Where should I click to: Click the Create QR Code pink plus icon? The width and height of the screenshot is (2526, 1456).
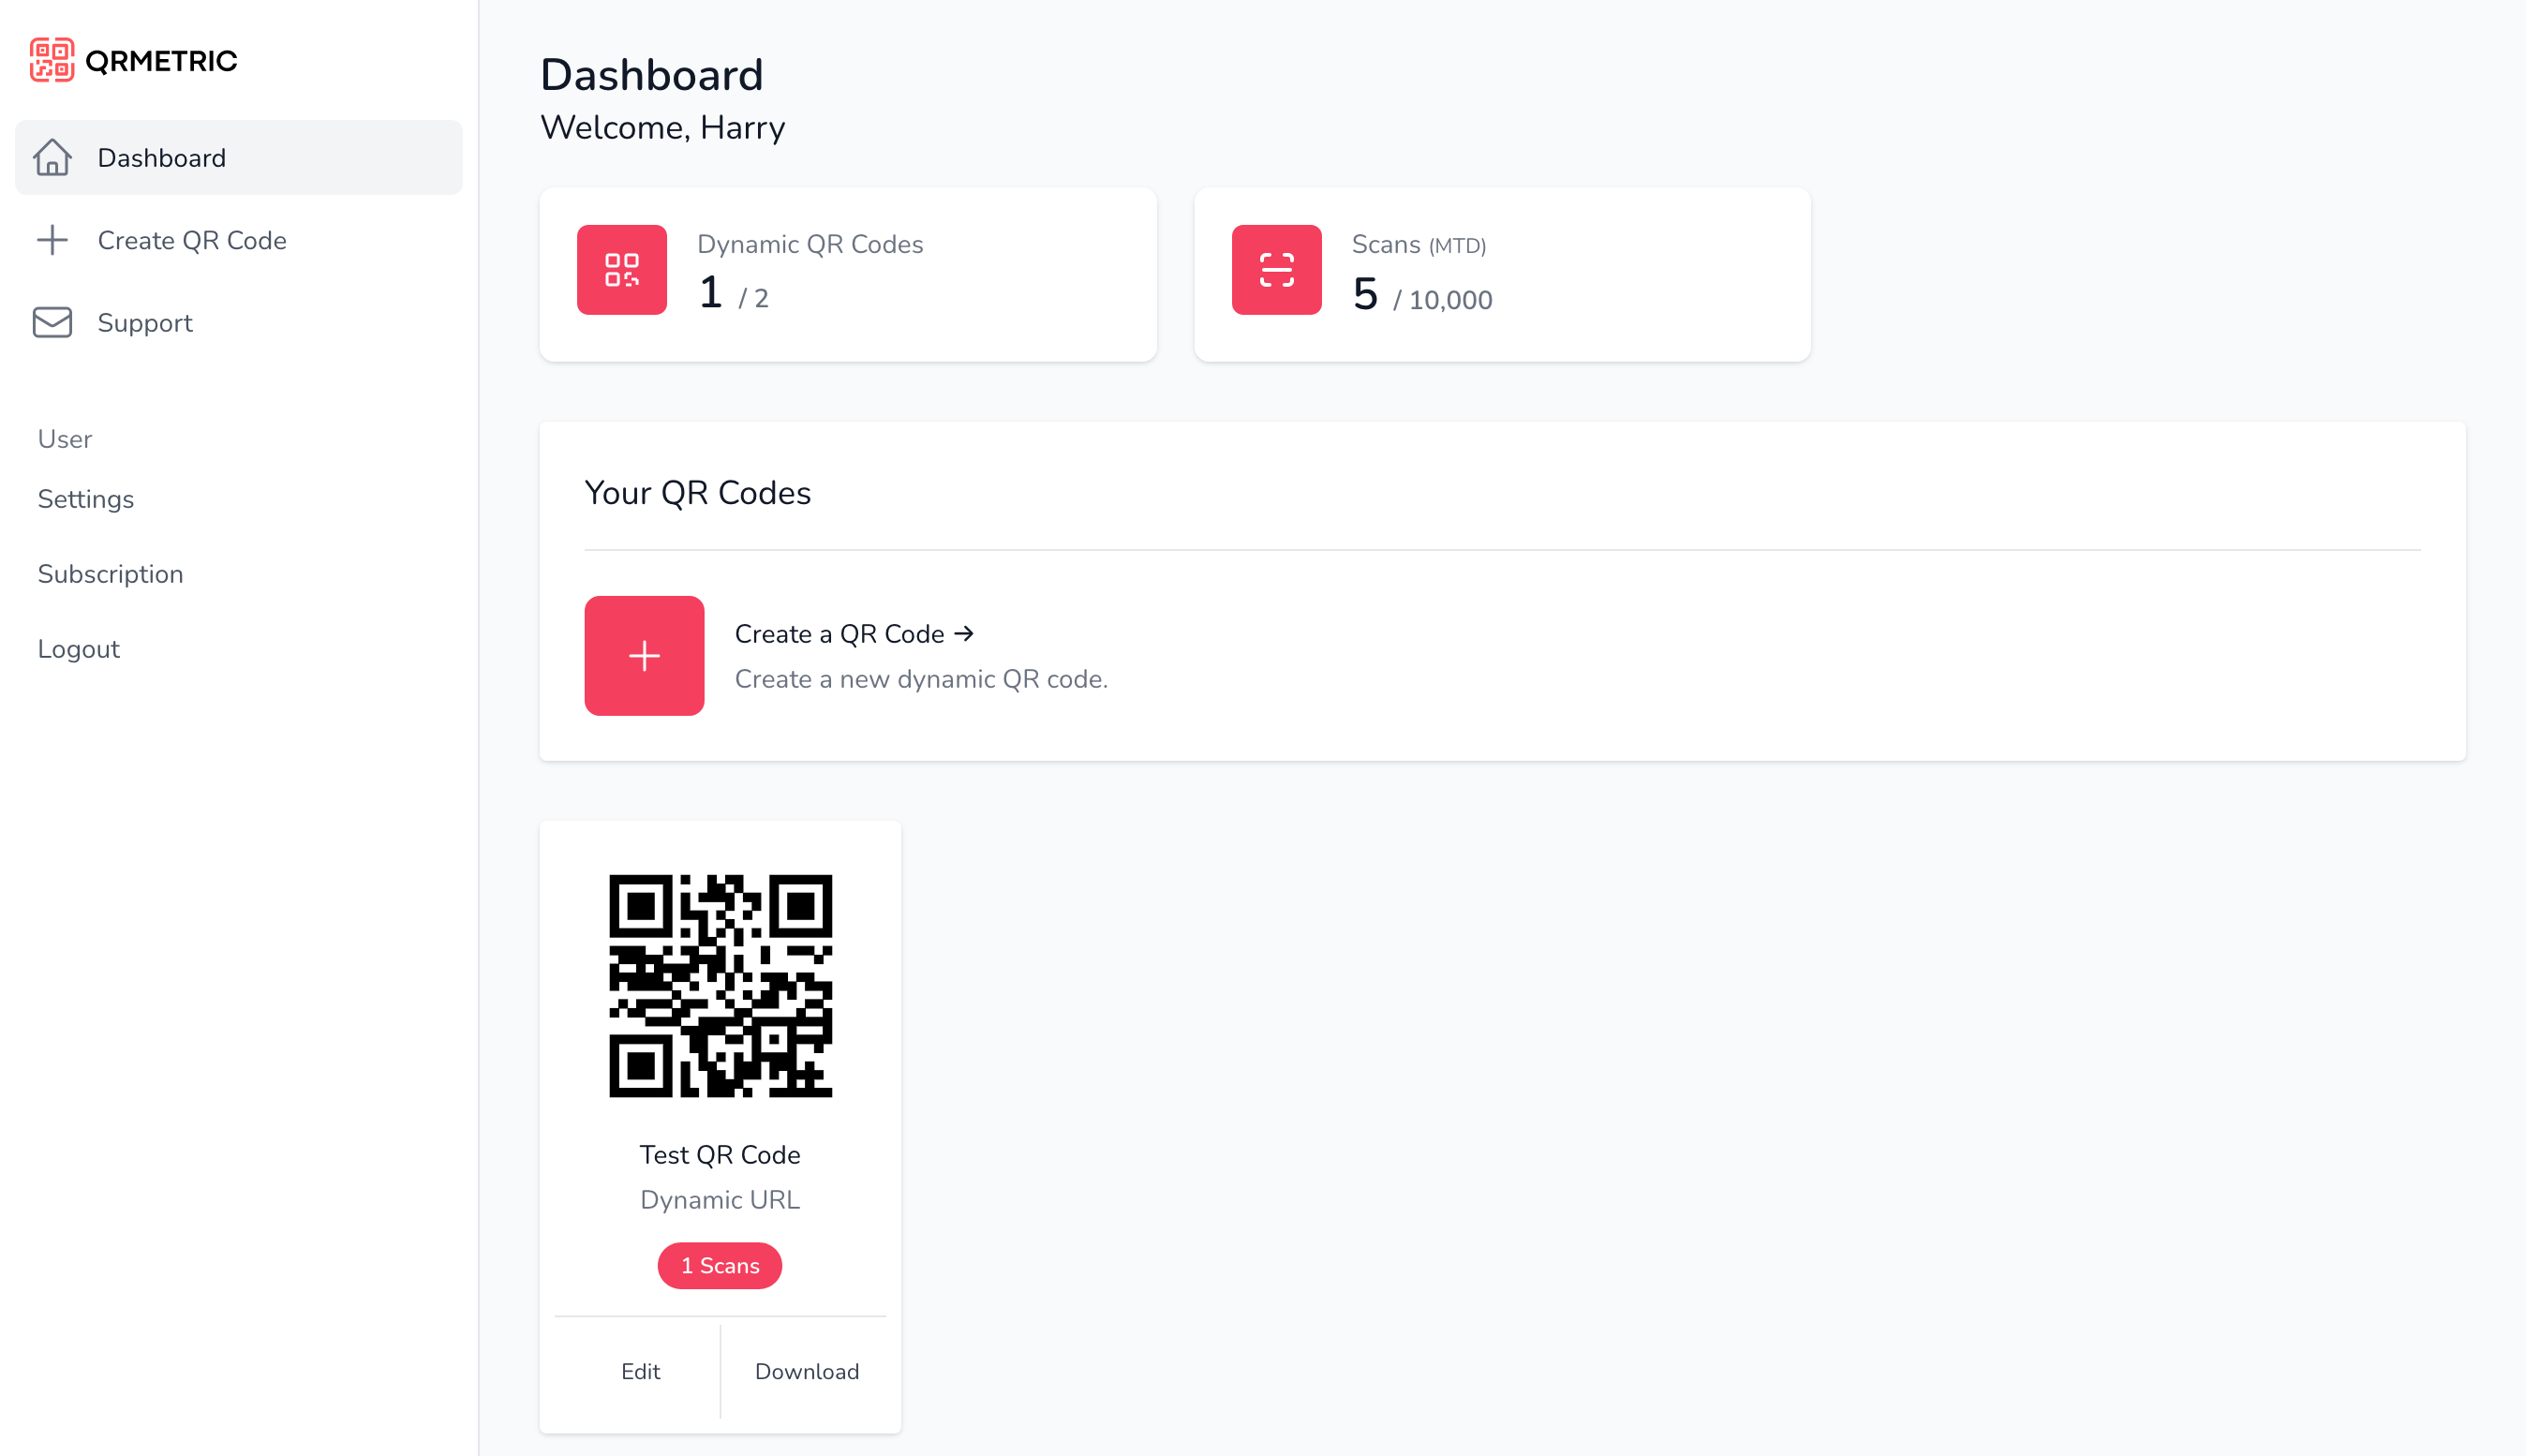pos(644,654)
